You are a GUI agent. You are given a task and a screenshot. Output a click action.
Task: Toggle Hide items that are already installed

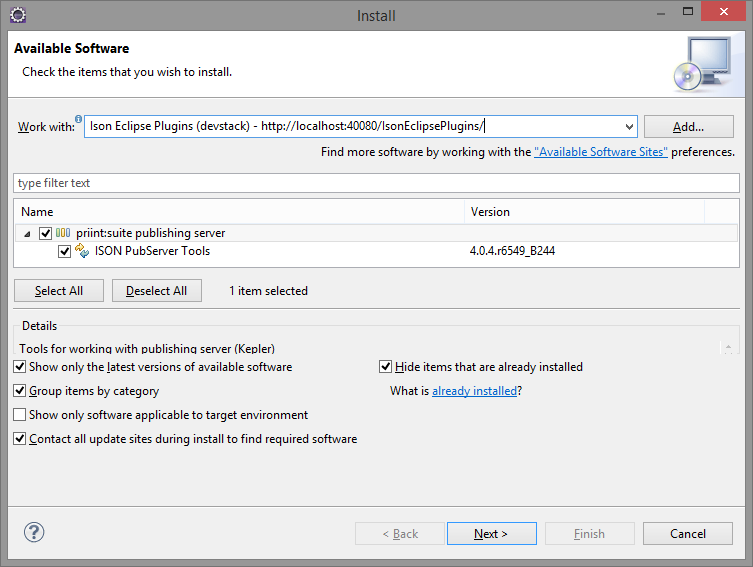386,367
